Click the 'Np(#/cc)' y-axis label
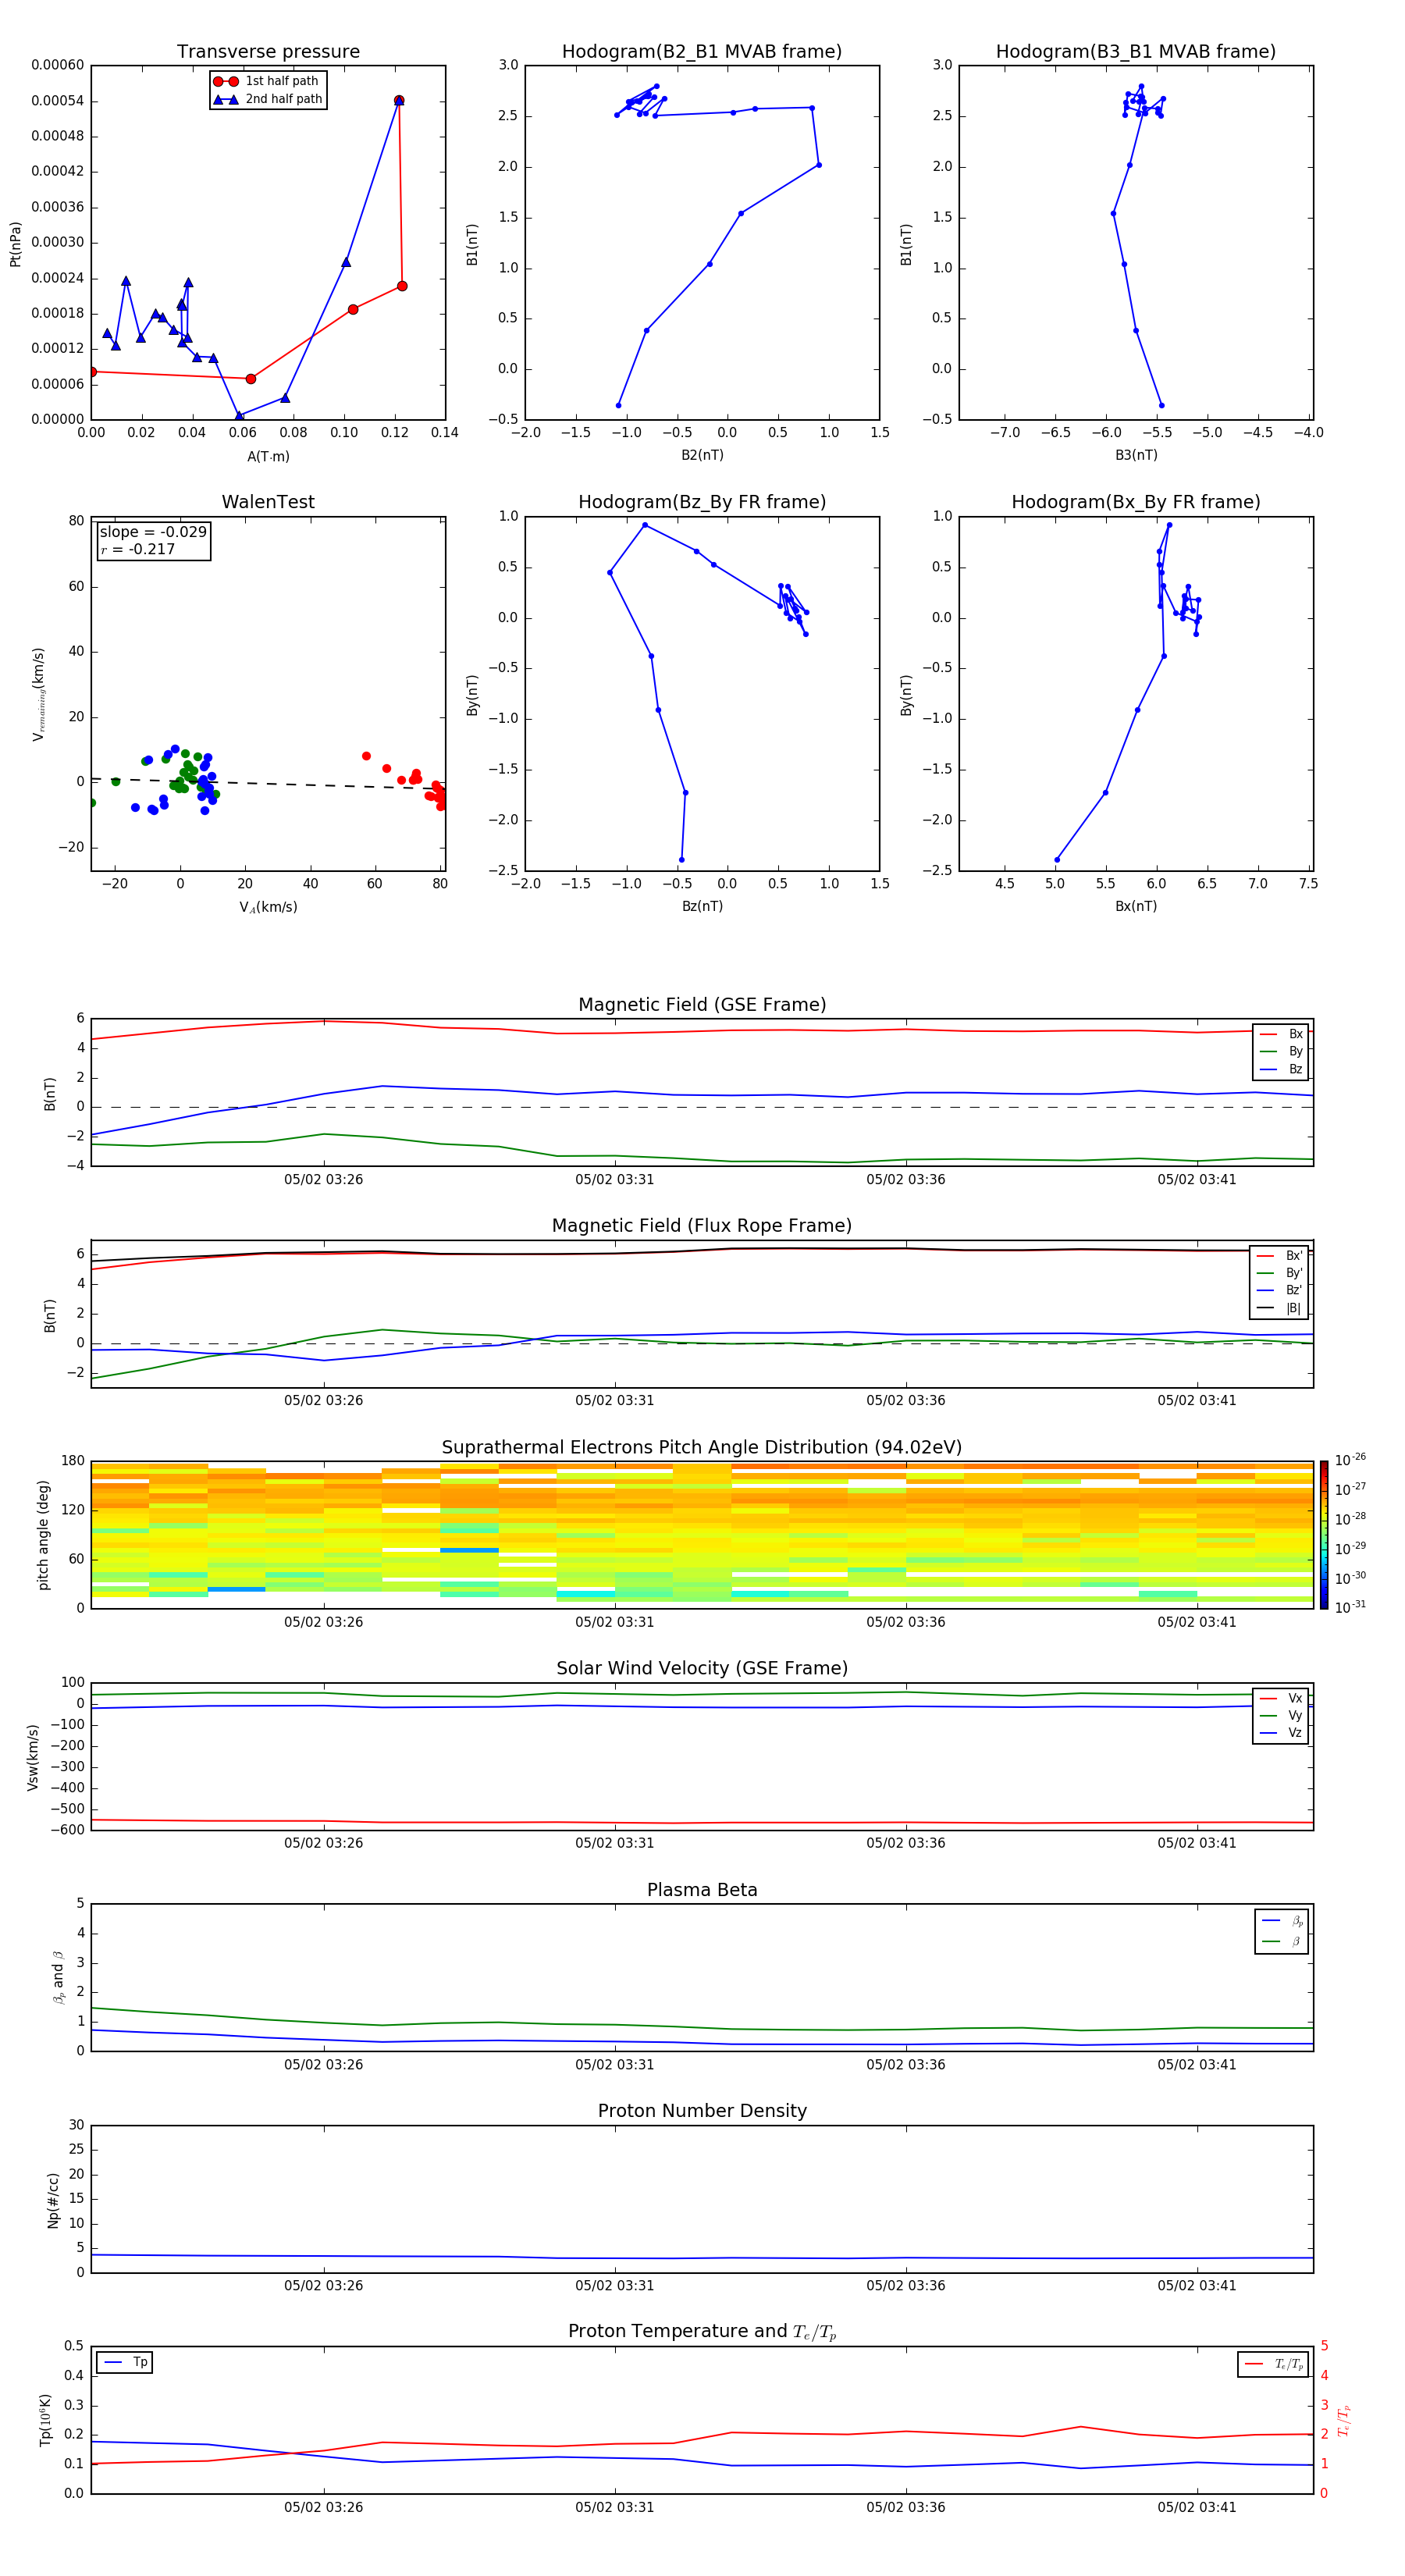1405x2576 pixels. coord(53,2200)
